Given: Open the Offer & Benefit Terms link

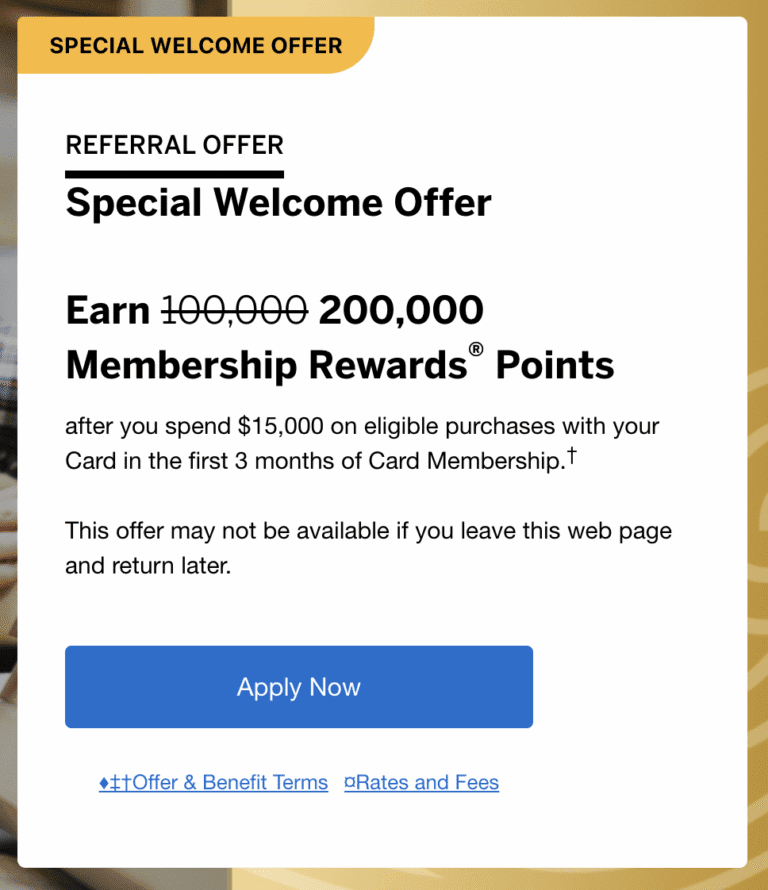Looking at the screenshot, I should (230, 783).
